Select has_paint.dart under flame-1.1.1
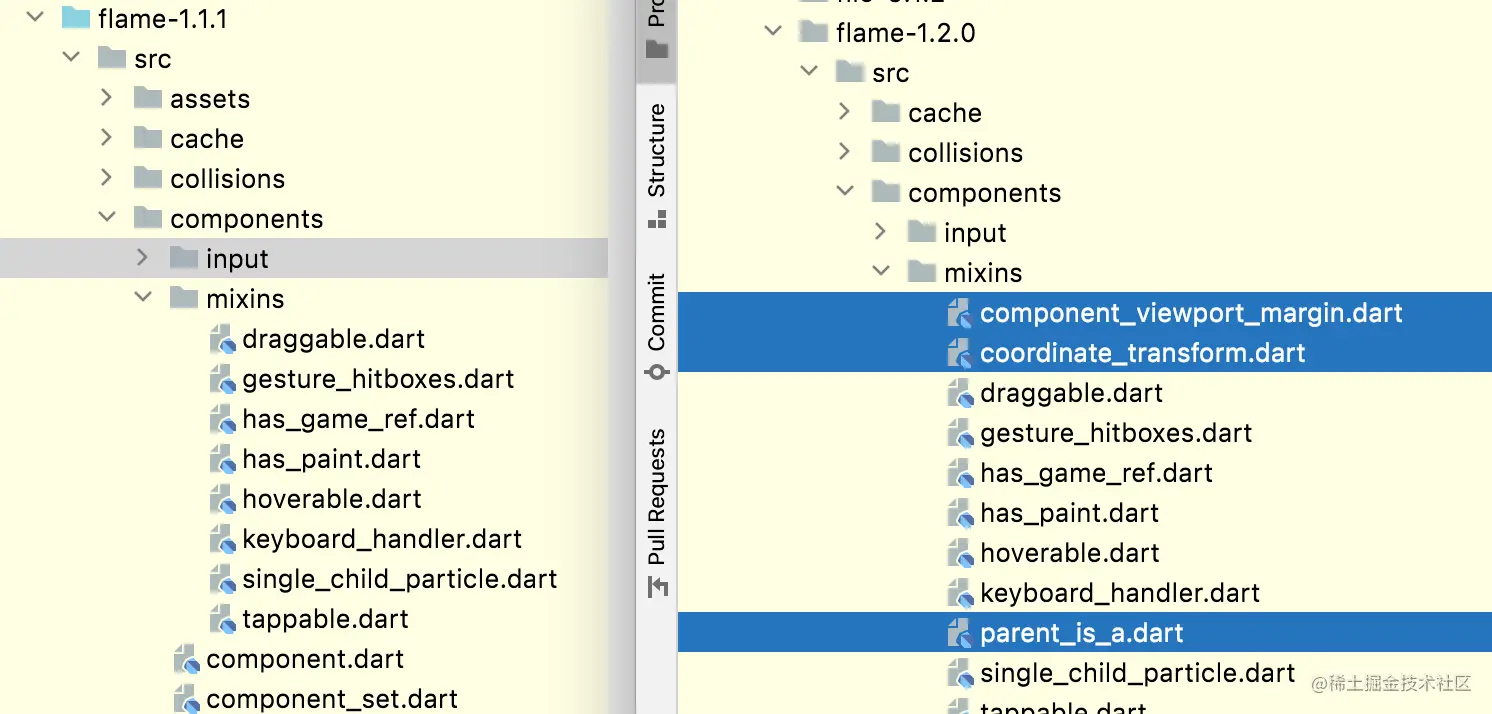The height and width of the screenshot is (714, 1492). click(331, 459)
